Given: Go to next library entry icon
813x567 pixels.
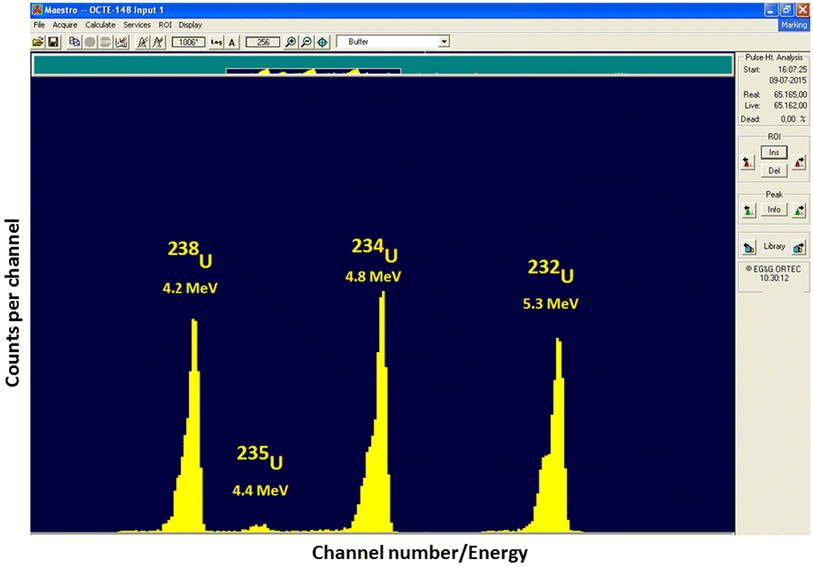Looking at the screenshot, I should tap(799, 247).
